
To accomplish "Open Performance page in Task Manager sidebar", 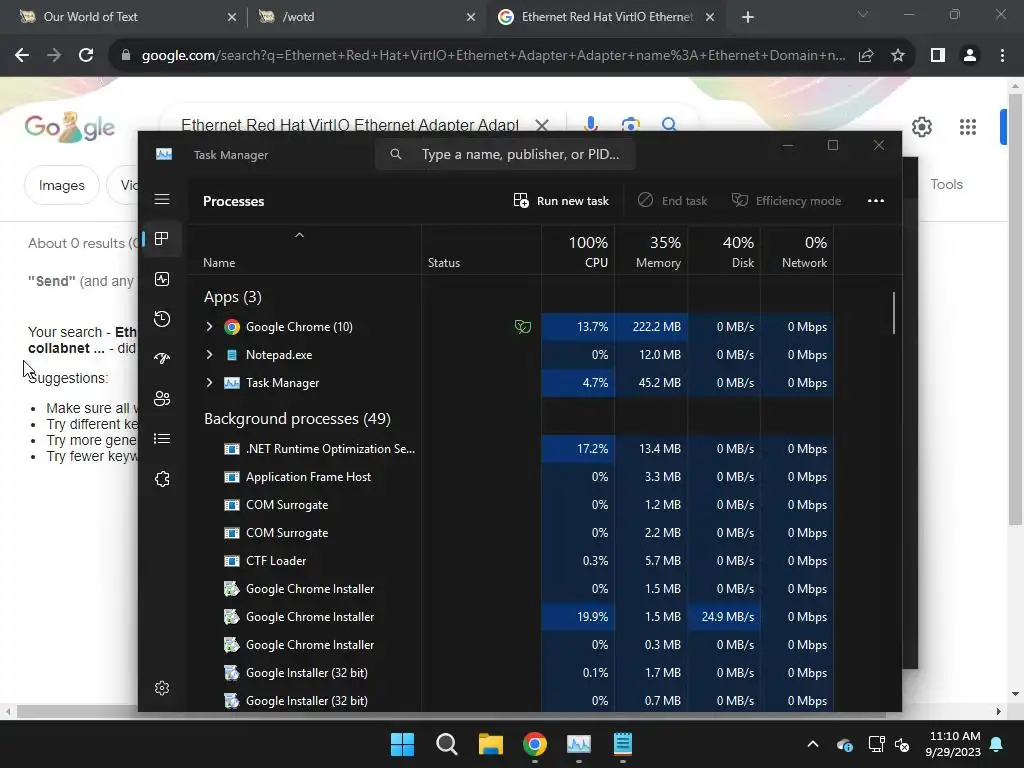I will click(x=162, y=279).
